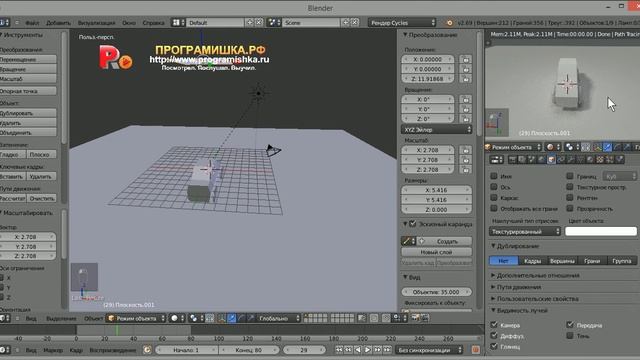This screenshot has height=360, width=640.
Task: Lock X location in Преобразование panel
Action: (466, 60)
